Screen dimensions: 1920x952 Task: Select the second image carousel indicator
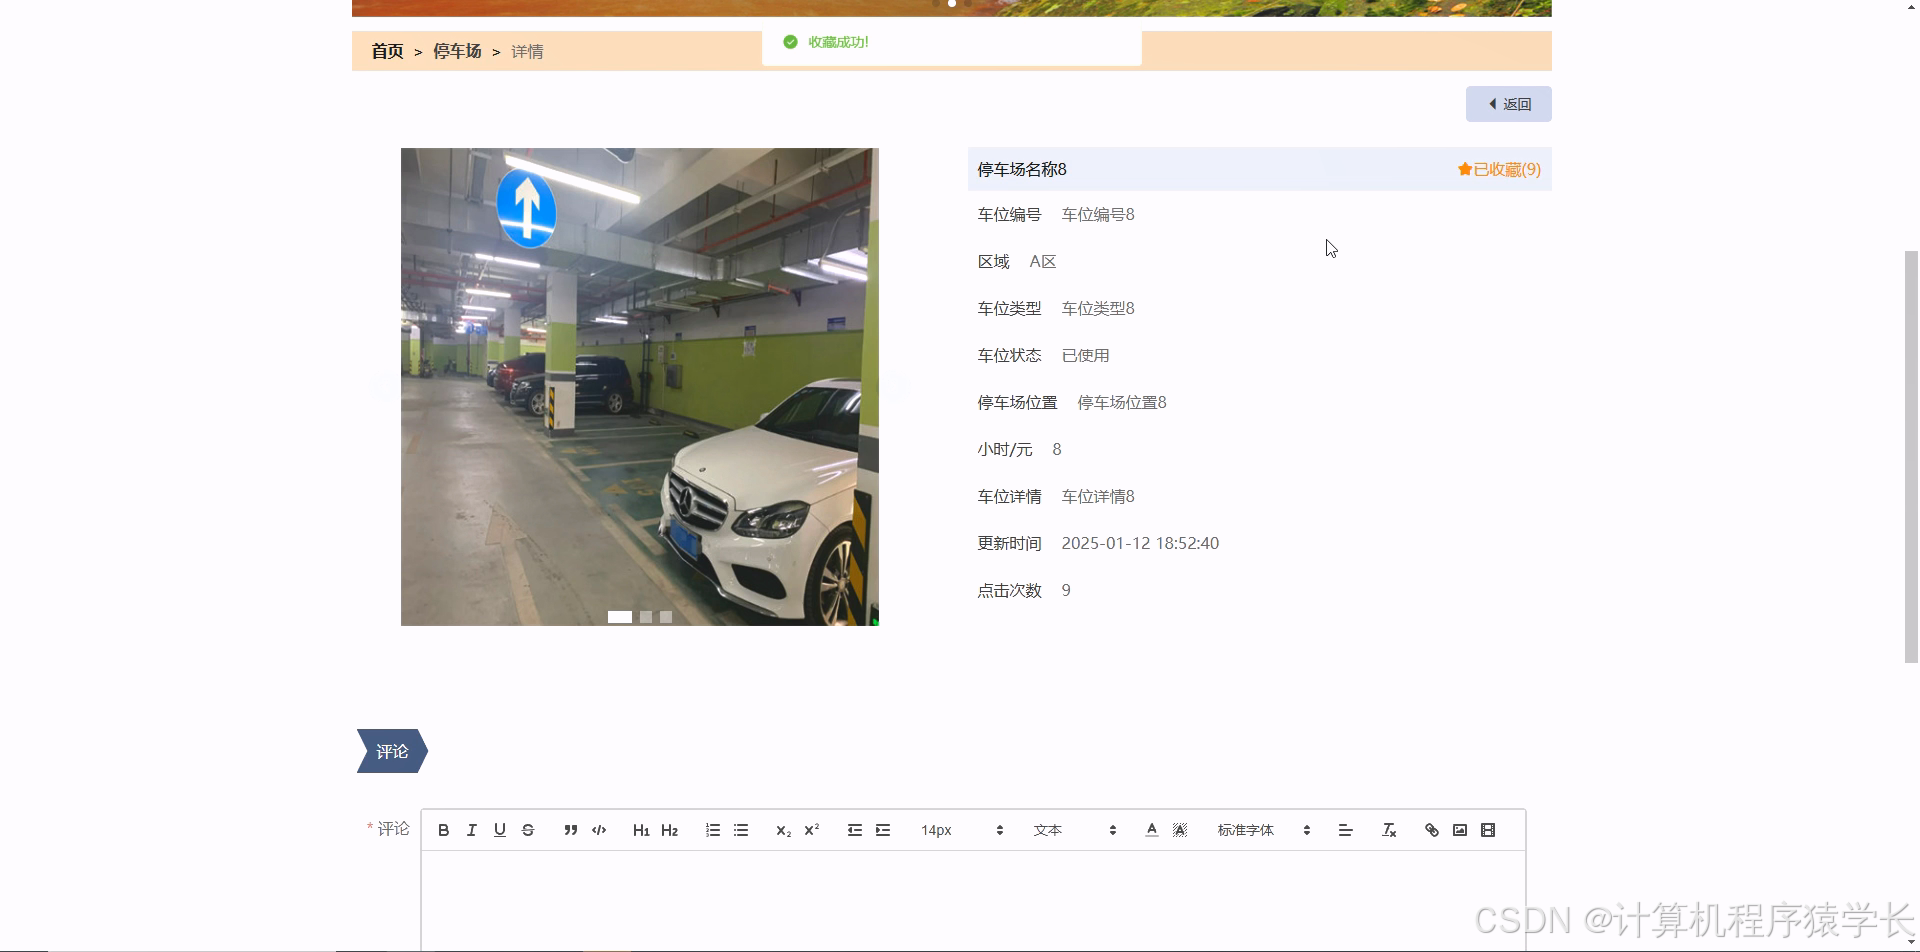pyautogui.click(x=646, y=617)
